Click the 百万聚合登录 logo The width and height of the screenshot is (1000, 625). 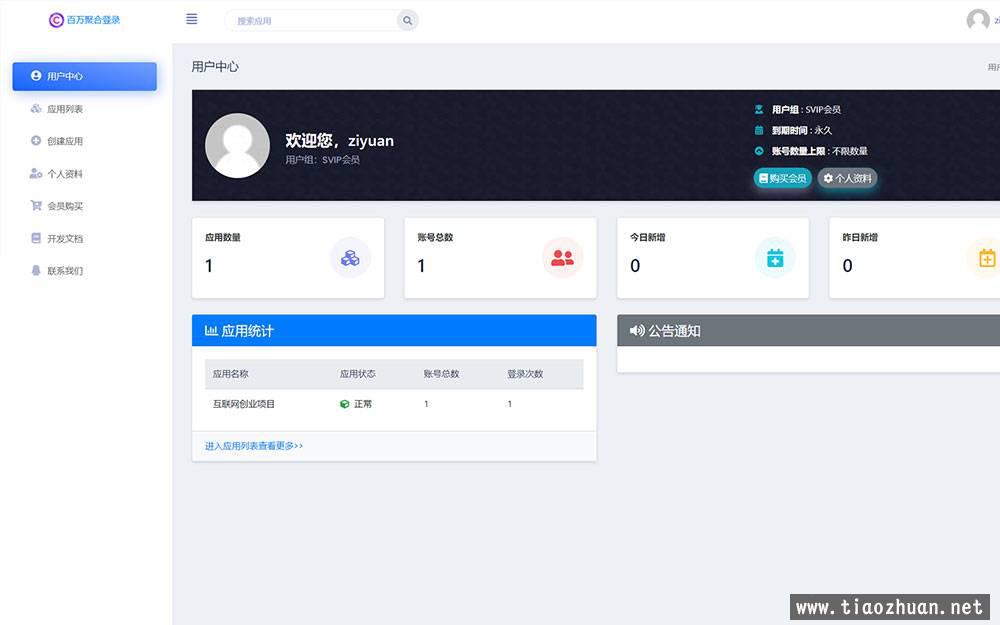[x=84, y=20]
